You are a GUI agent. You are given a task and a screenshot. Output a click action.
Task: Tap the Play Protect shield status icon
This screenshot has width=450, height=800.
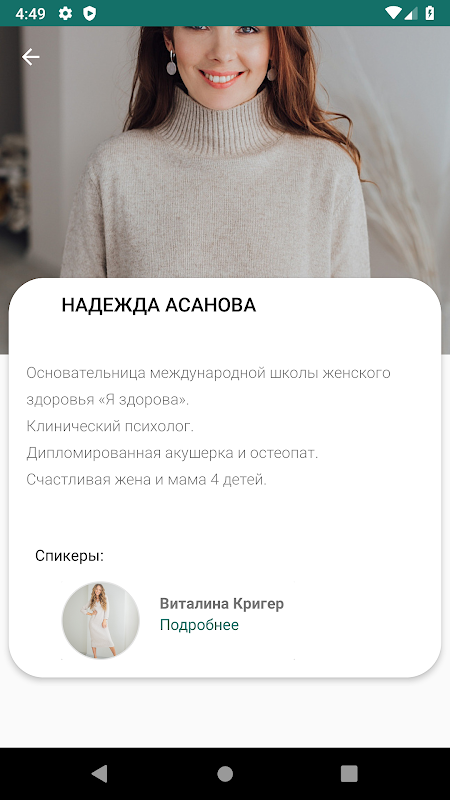click(90, 13)
